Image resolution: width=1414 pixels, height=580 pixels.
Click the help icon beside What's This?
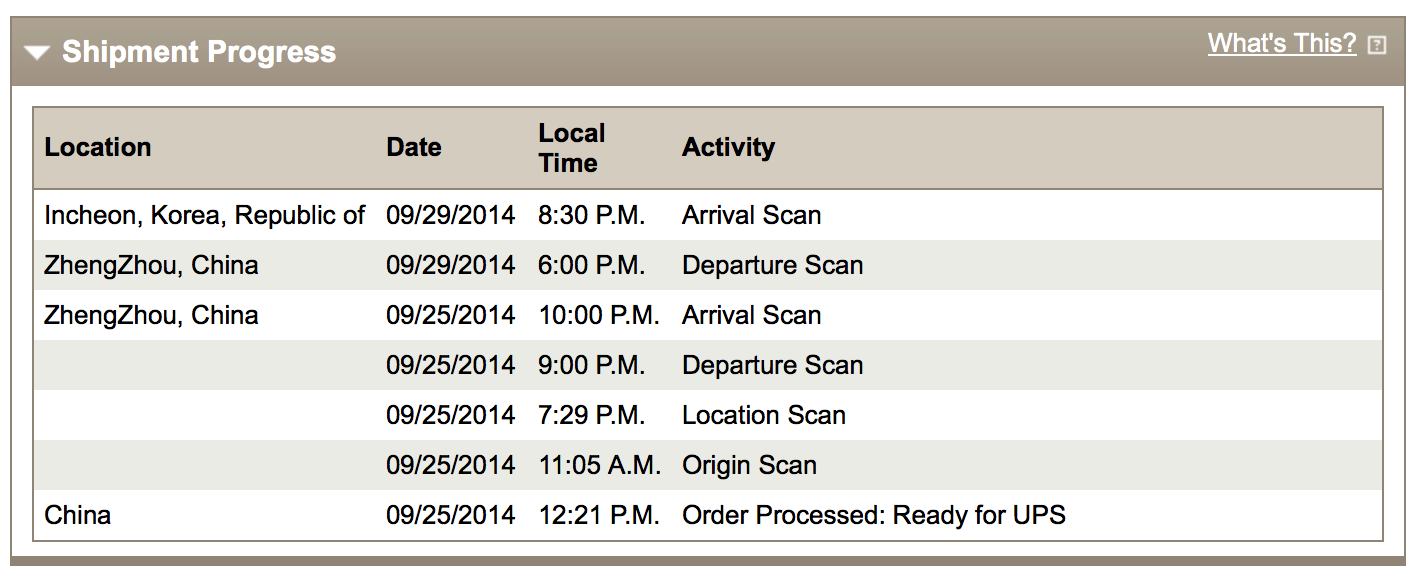pyautogui.click(x=1377, y=45)
